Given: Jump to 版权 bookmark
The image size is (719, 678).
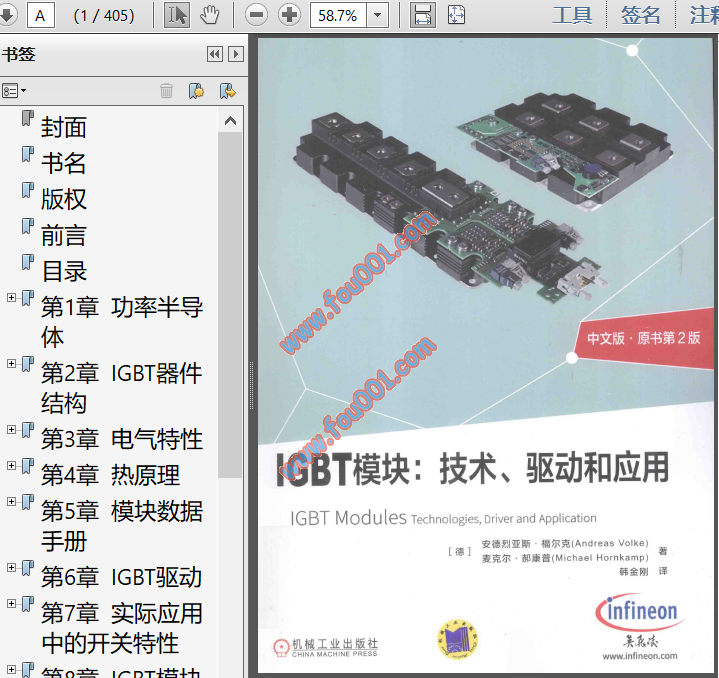Looking at the screenshot, I should [64, 199].
